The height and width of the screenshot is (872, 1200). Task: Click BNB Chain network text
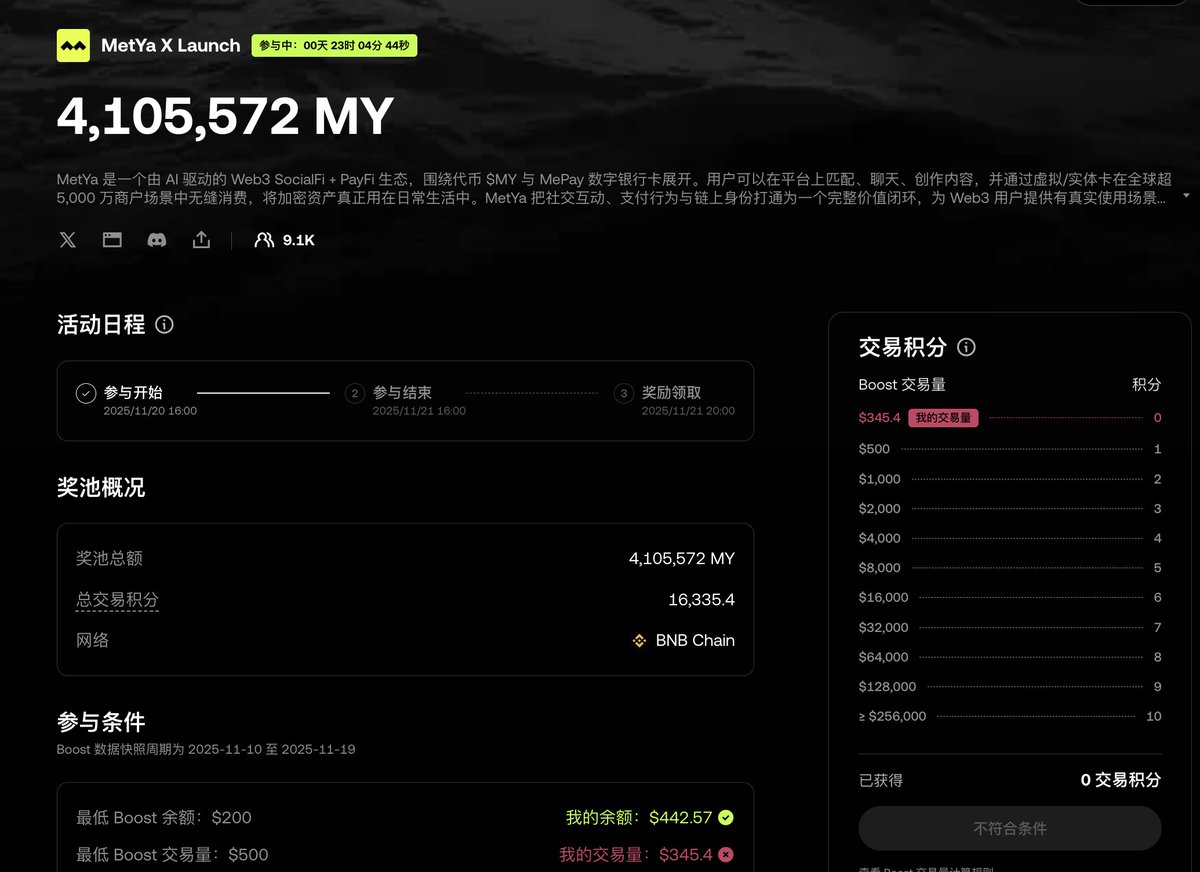(695, 640)
